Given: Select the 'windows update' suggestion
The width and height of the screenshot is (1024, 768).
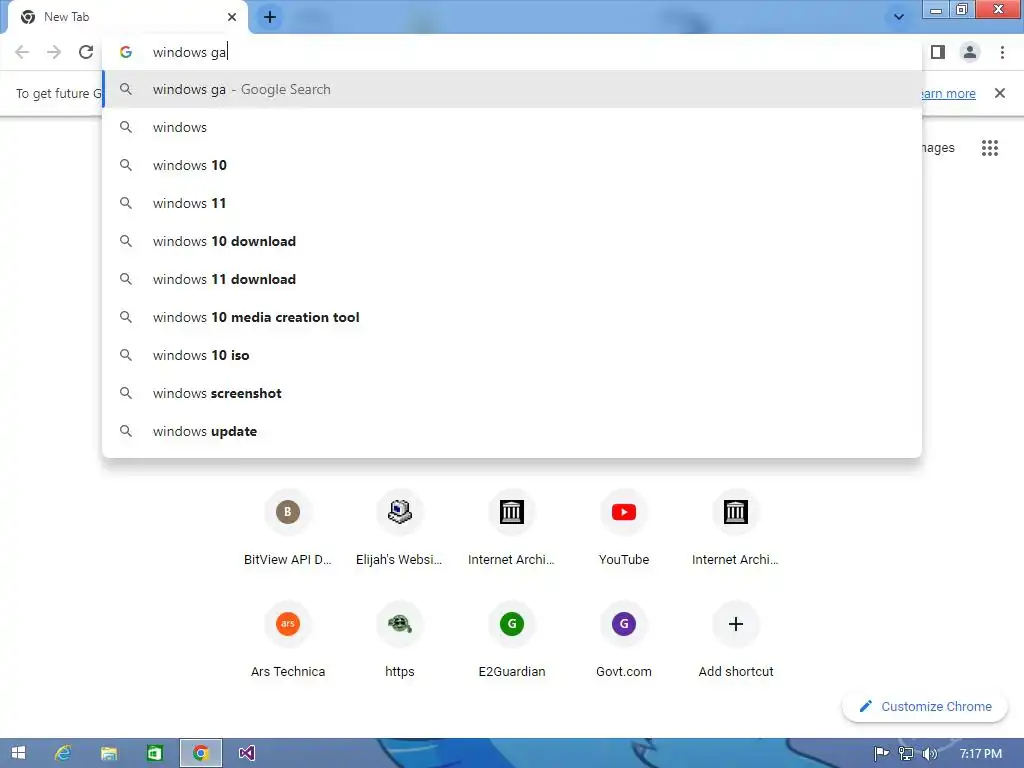Looking at the screenshot, I should [512, 431].
